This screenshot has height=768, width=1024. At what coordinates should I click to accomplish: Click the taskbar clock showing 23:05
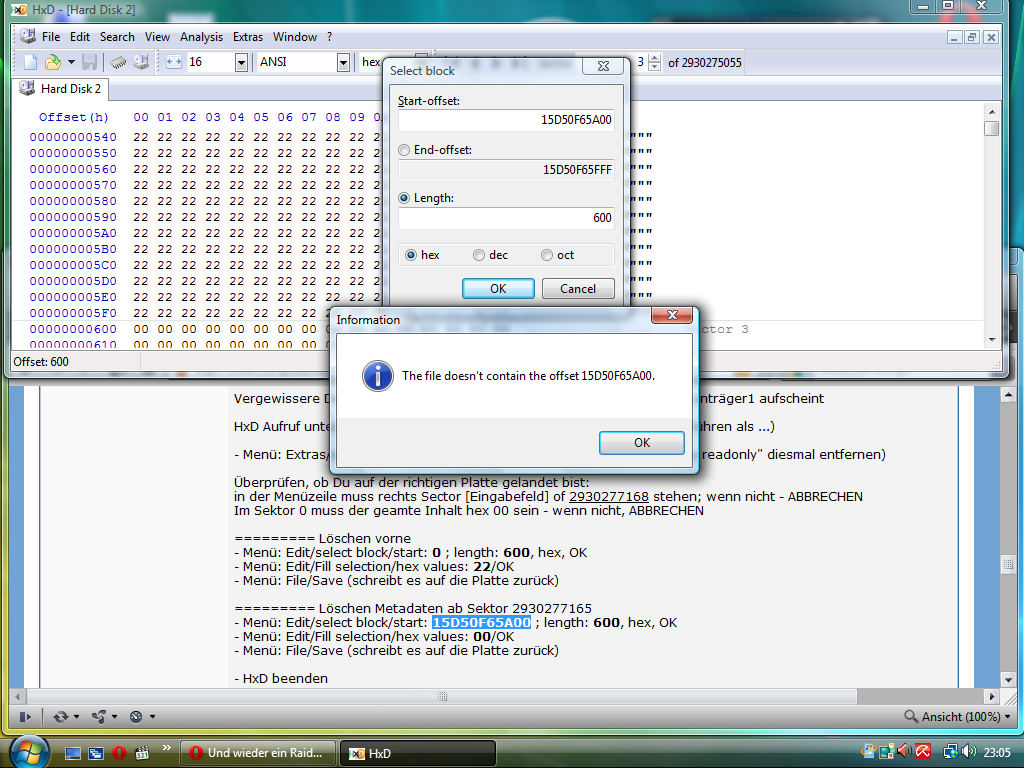click(x=997, y=752)
